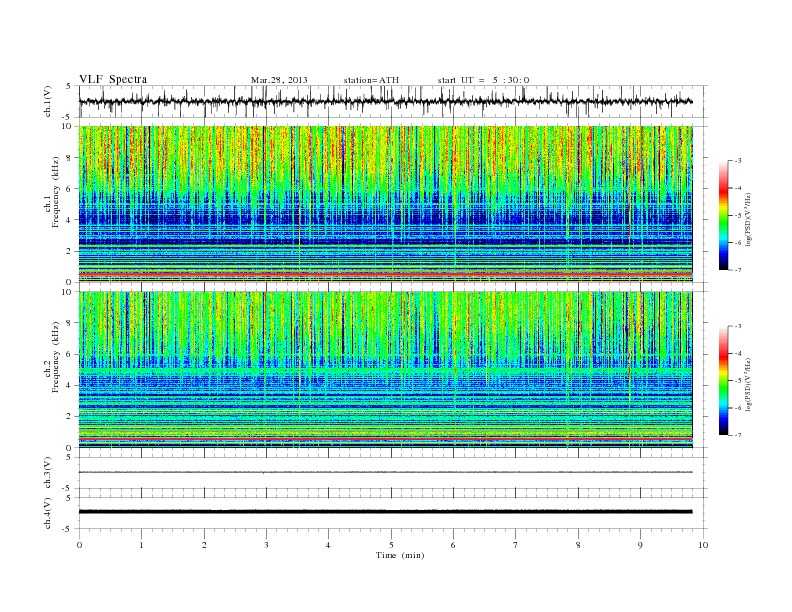Click the "Time (min)" x-axis label
This screenshot has width=792, height=612.
[x=400, y=555]
